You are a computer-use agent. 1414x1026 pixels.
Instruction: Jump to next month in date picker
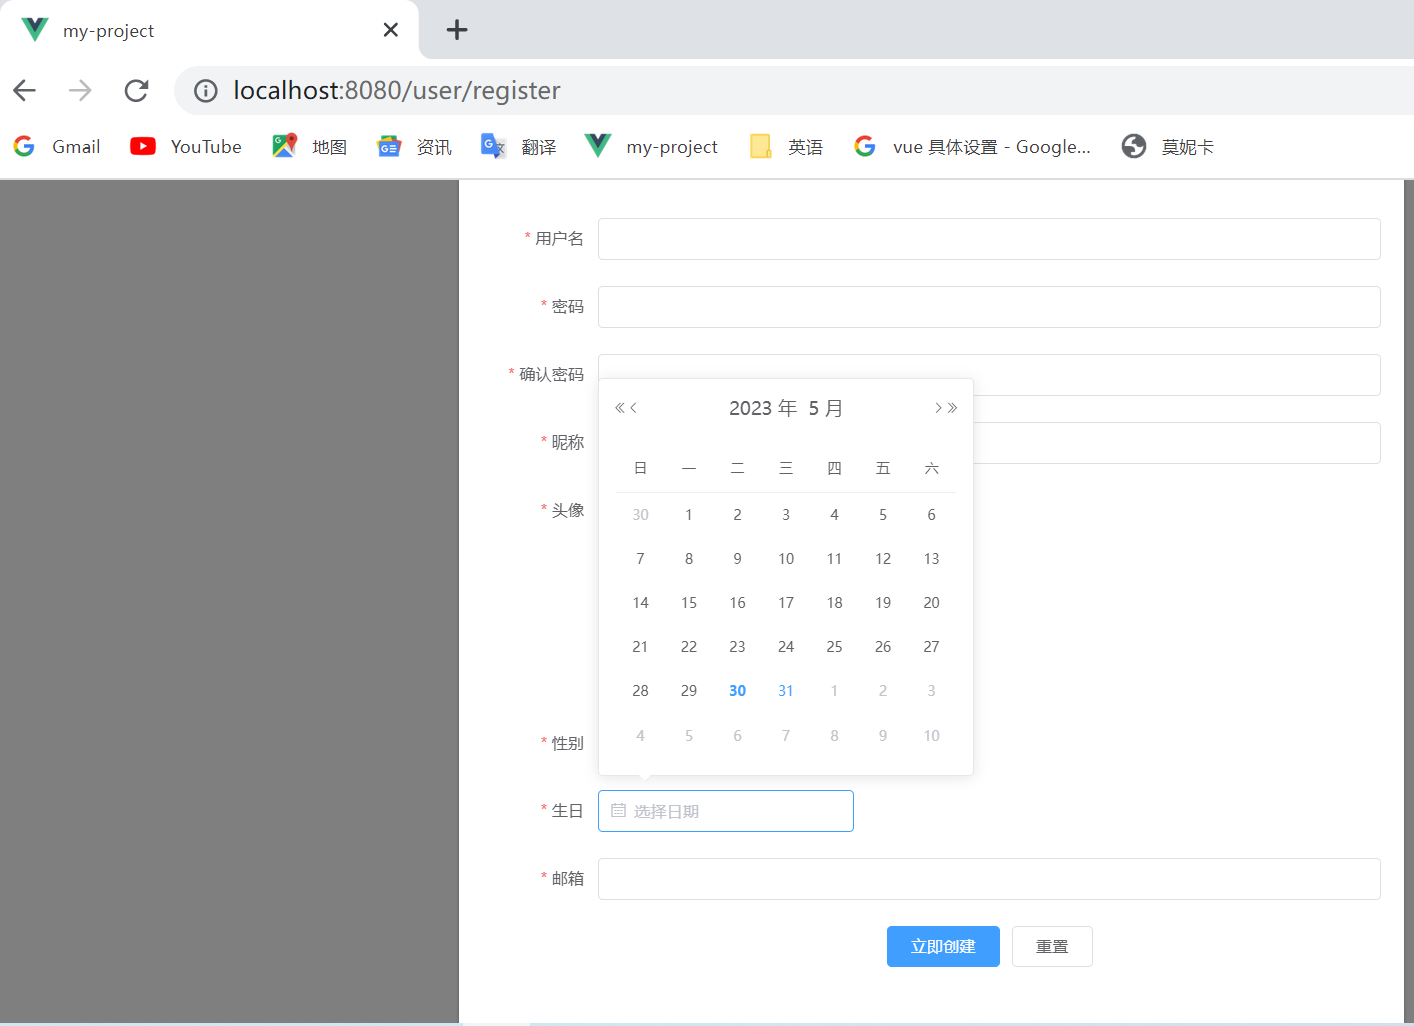(x=938, y=407)
